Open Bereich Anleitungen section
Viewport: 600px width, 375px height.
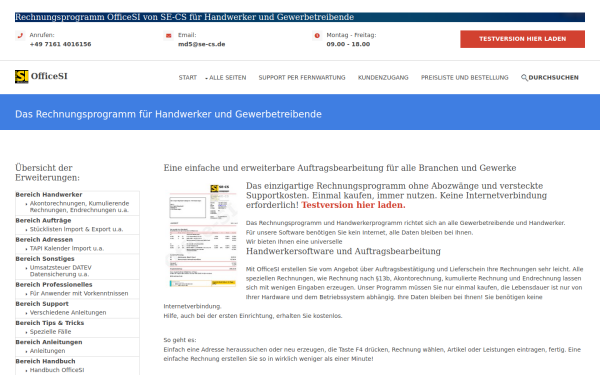point(49,342)
